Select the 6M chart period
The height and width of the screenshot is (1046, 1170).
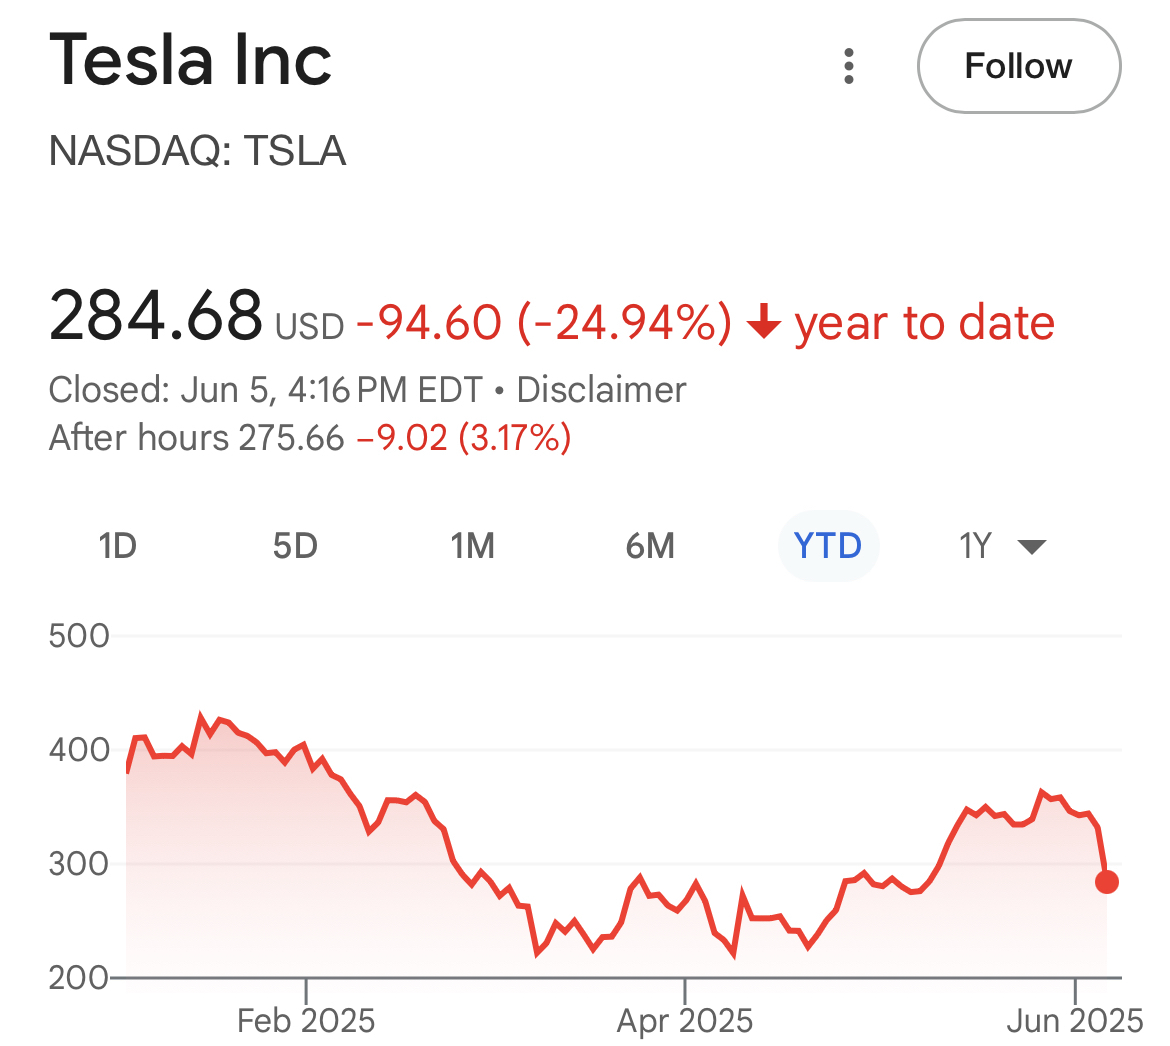pyautogui.click(x=650, y=546)
